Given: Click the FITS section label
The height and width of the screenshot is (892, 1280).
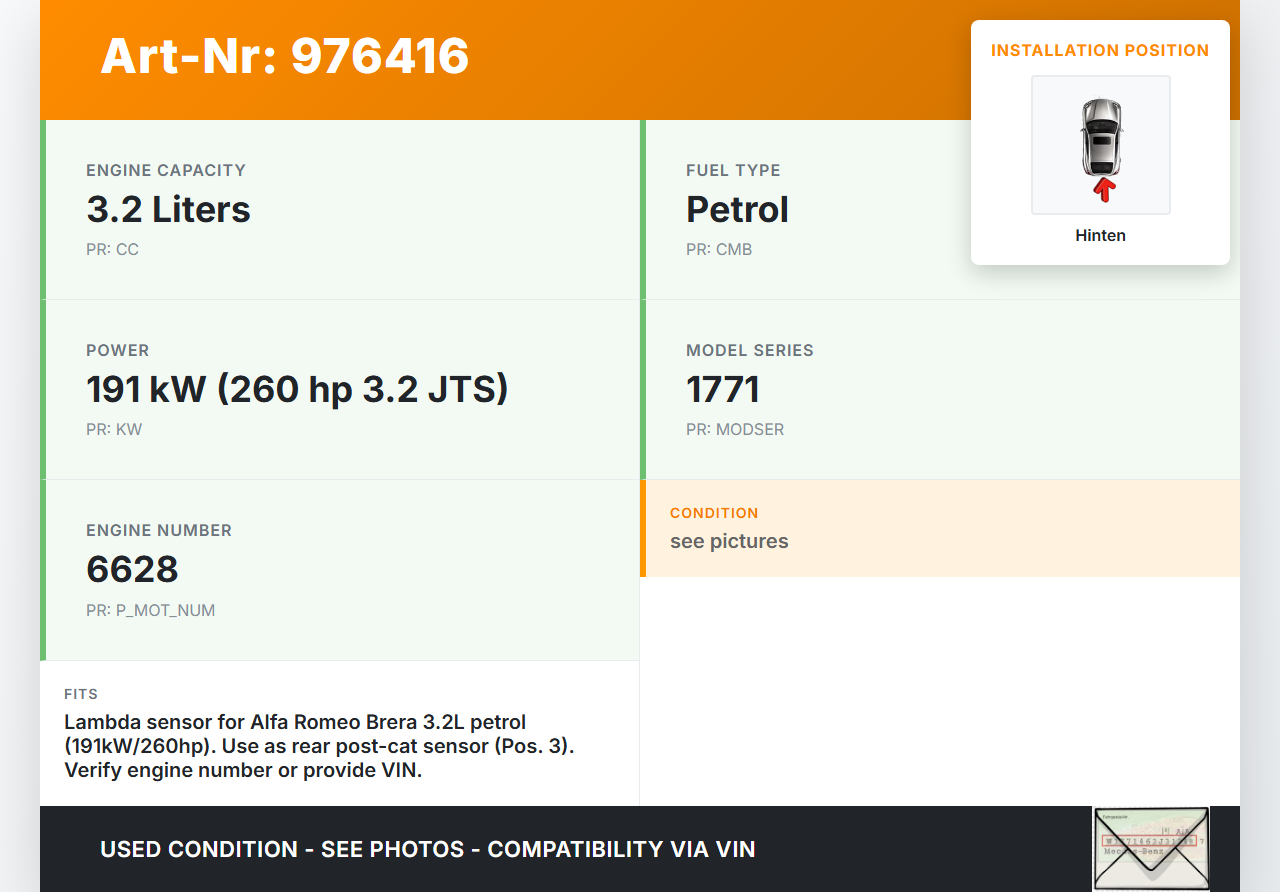Looking at the screenshot, I should (81, 694).
